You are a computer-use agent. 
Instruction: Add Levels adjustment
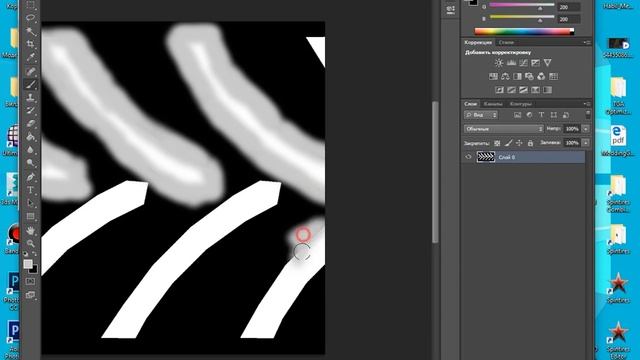(511, 62)
